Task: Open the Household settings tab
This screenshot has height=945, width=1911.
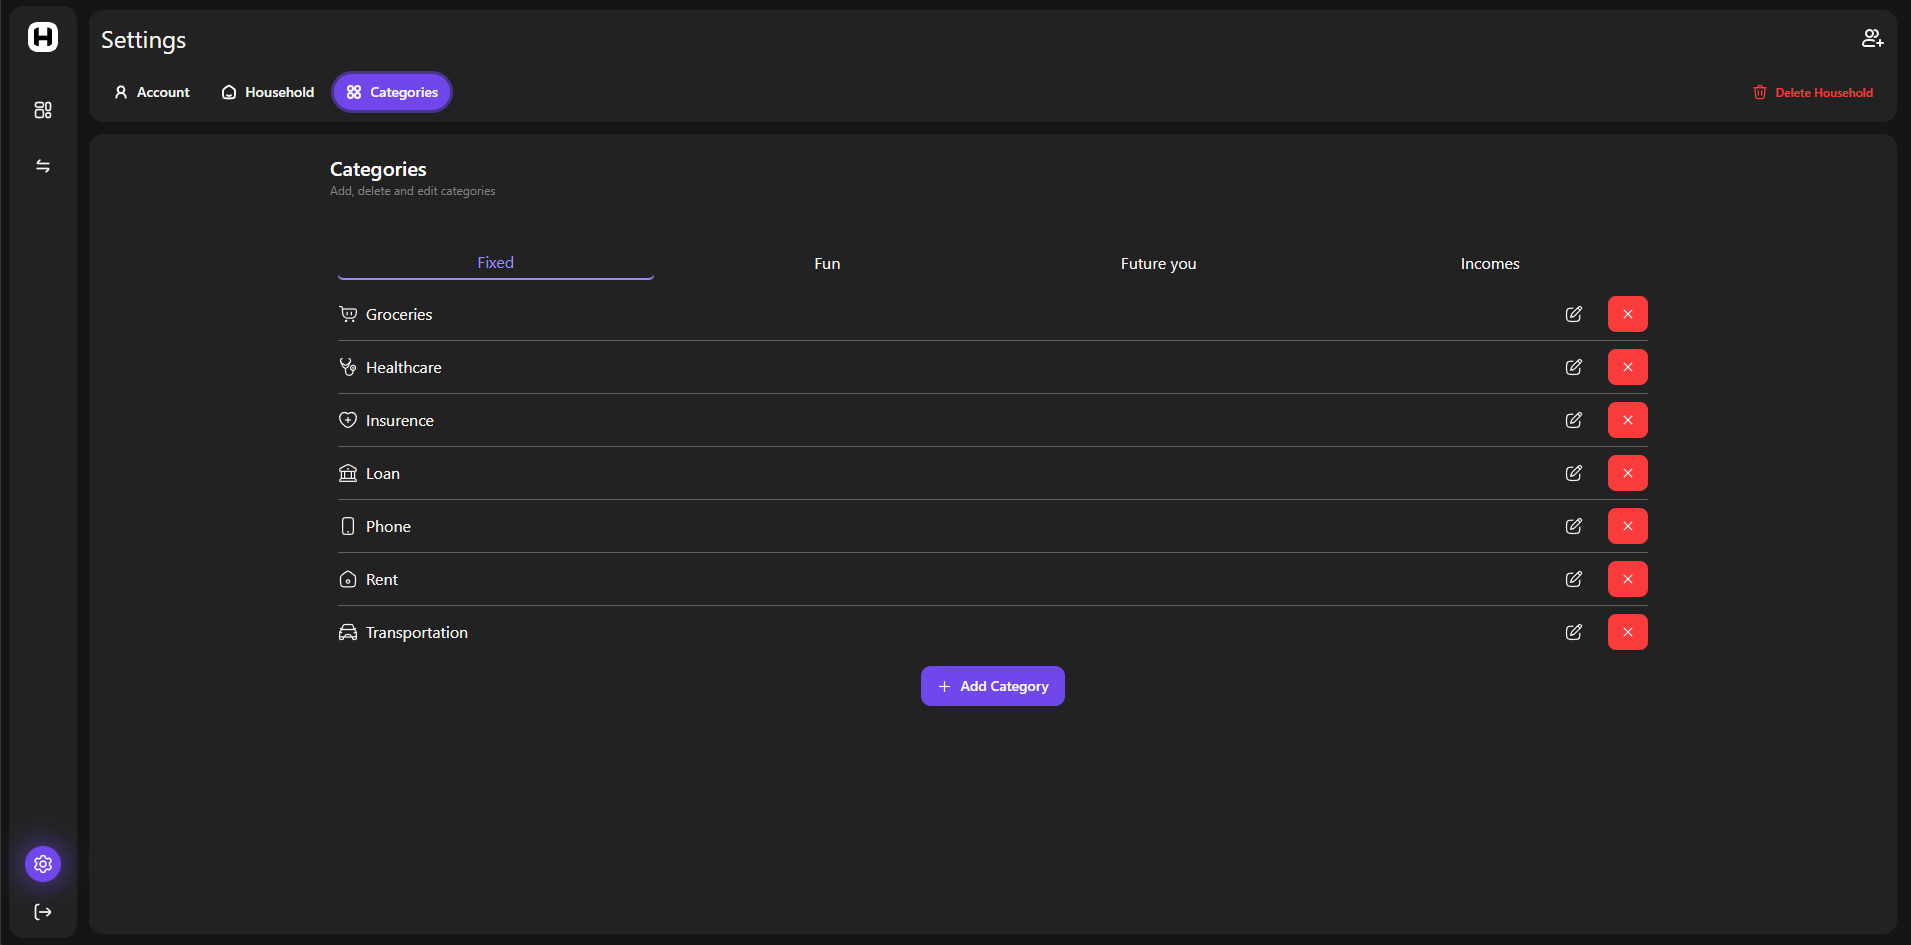Action: (268, 92)
